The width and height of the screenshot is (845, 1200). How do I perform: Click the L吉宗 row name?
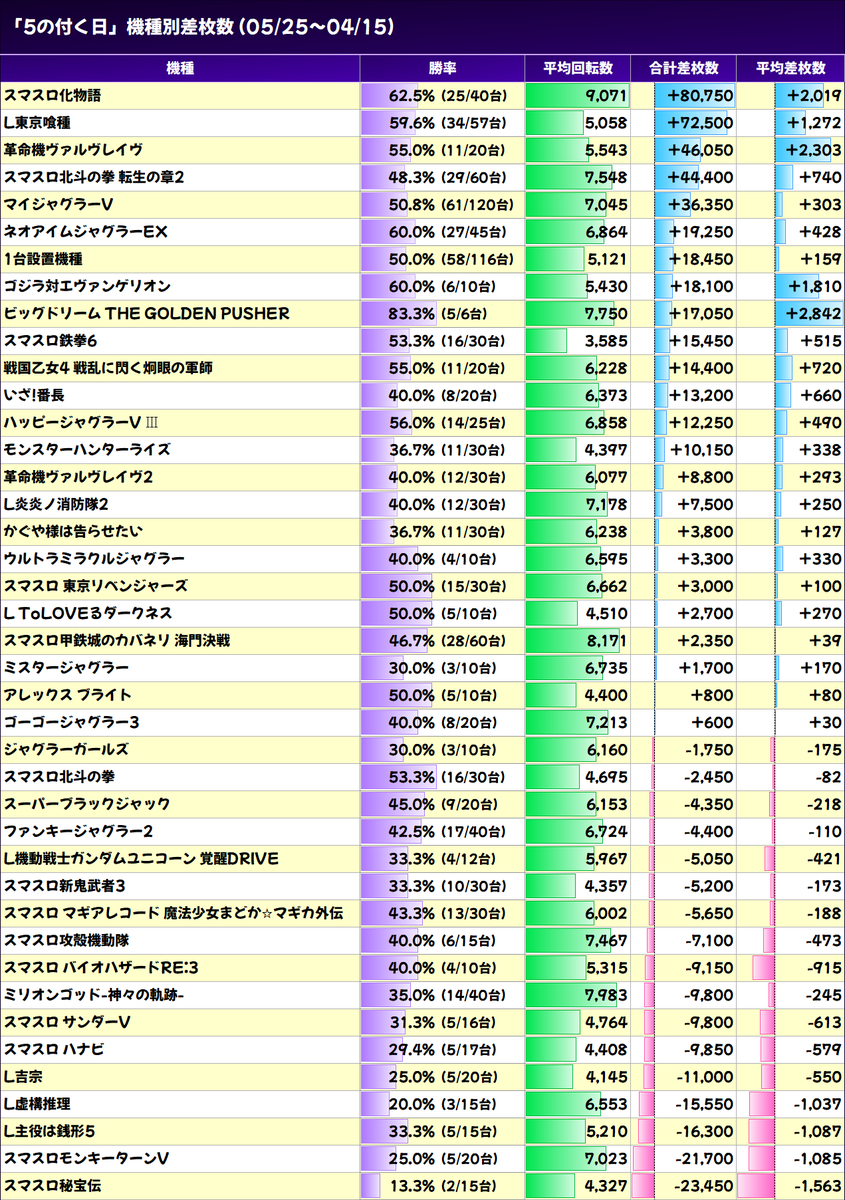click(23, 1077)
